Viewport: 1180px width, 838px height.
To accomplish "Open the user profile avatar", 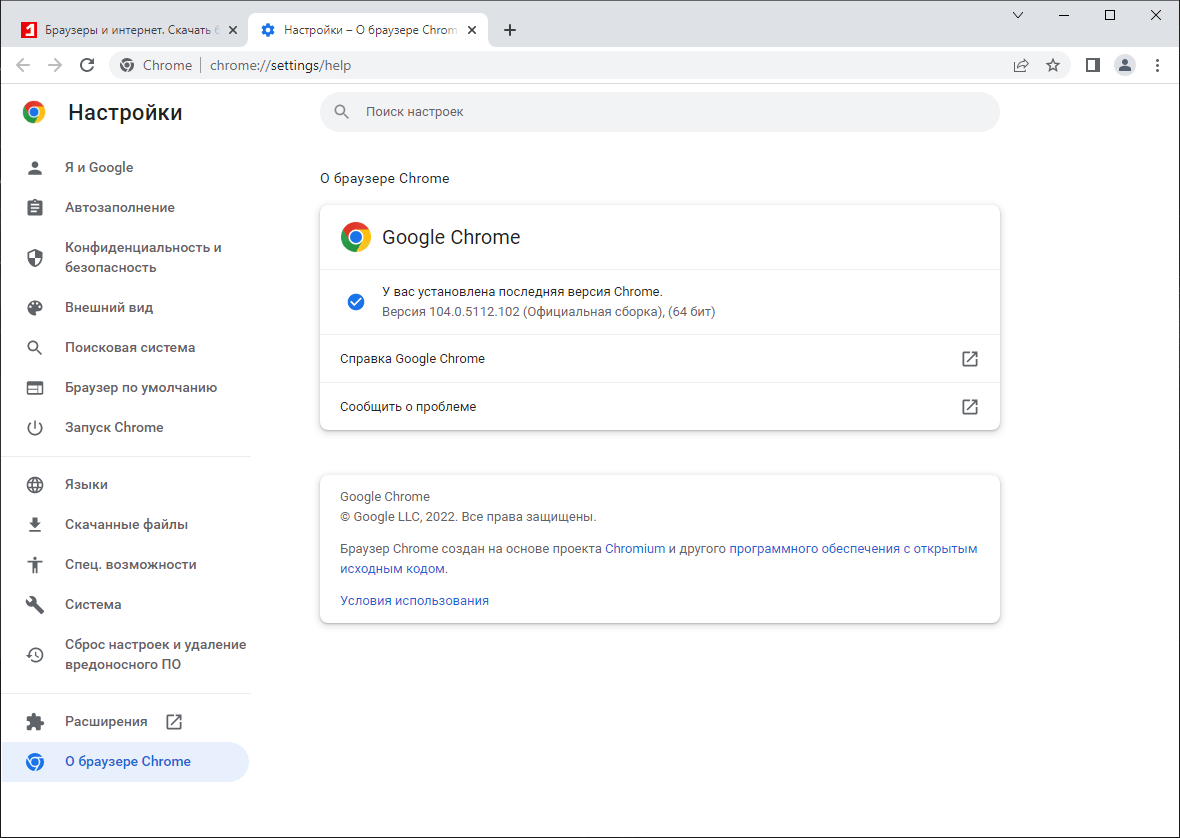I will [x=1125, y=65].
